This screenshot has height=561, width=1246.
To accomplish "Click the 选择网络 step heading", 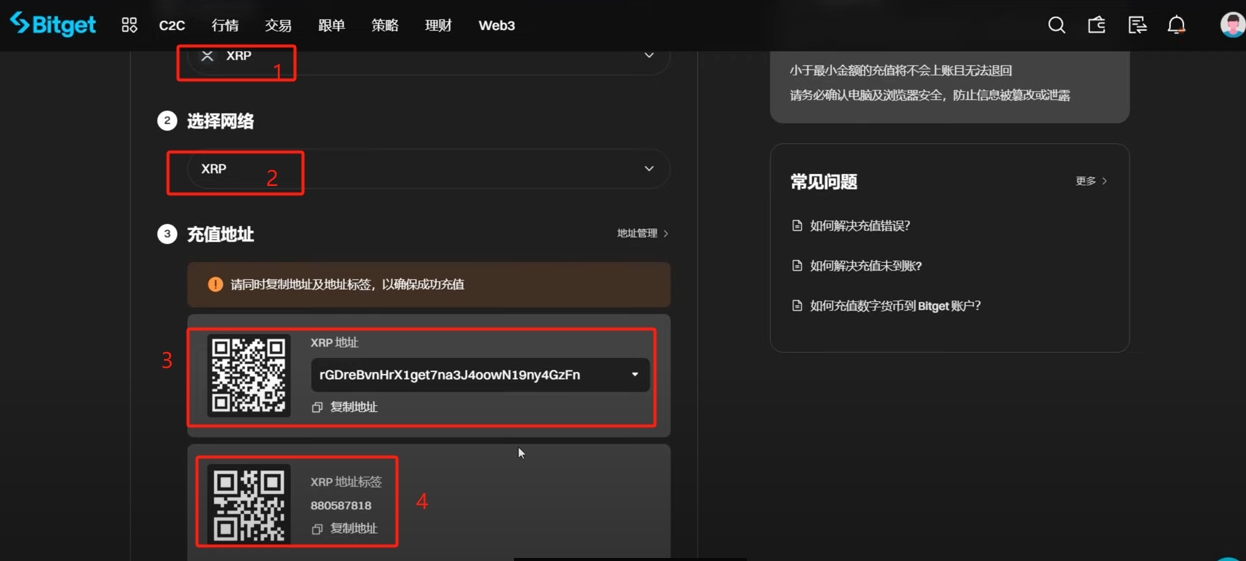I will (x=220, y=121).
